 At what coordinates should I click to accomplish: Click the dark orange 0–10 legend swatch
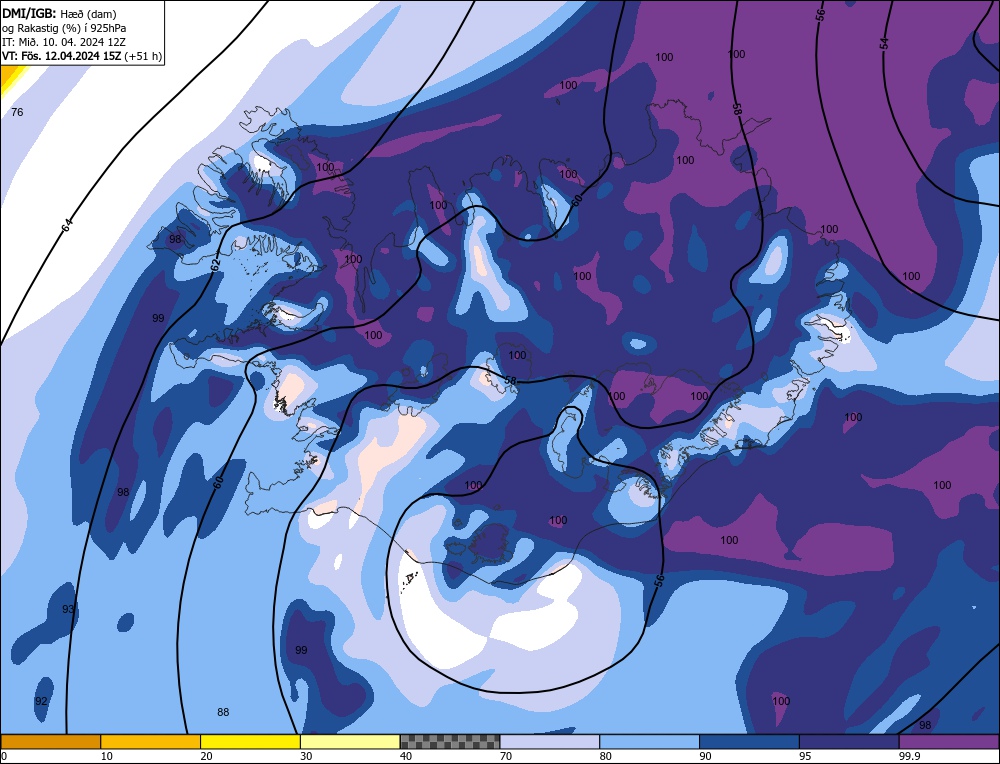pos(50,741)
